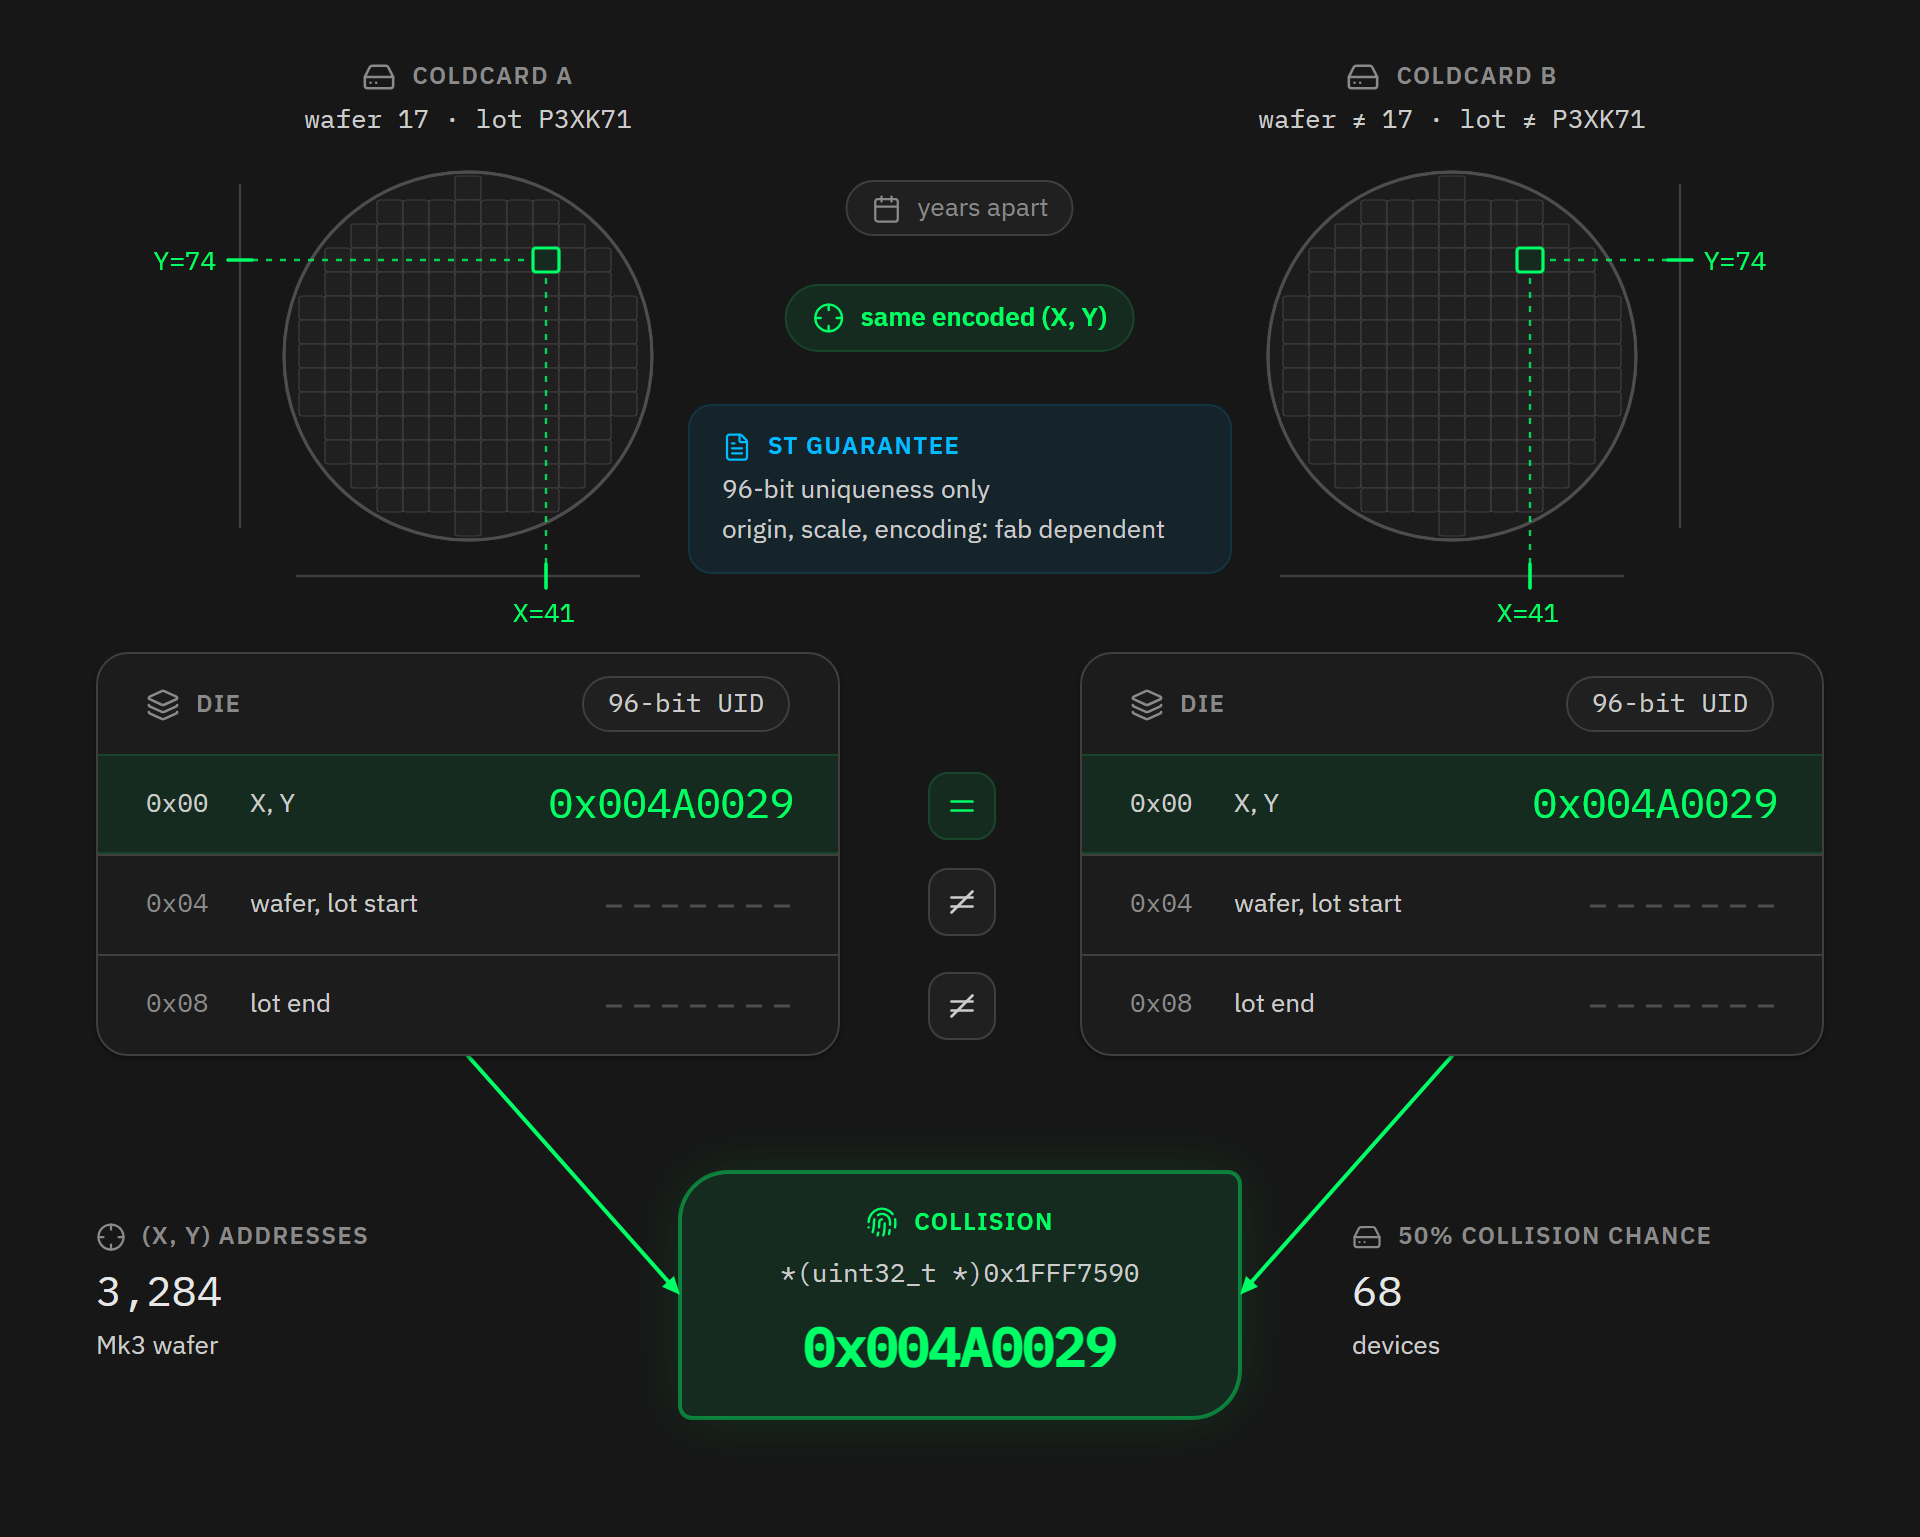This screenshot has height=1537, width=1920.
Task: Click the not-equal badge between lot end rows
Action: coord(962,1006)
